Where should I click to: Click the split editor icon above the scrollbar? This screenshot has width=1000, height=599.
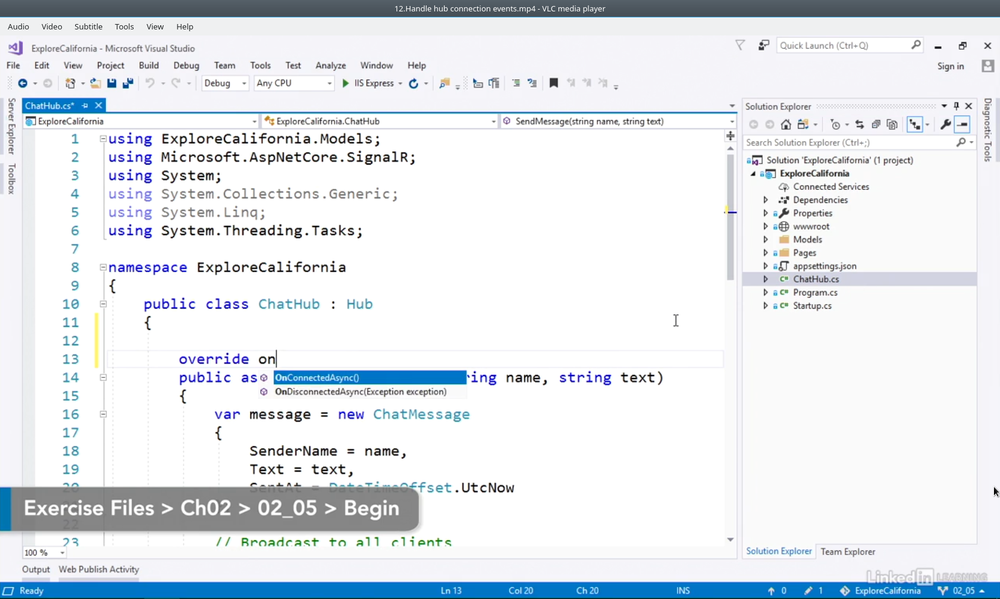730,136
